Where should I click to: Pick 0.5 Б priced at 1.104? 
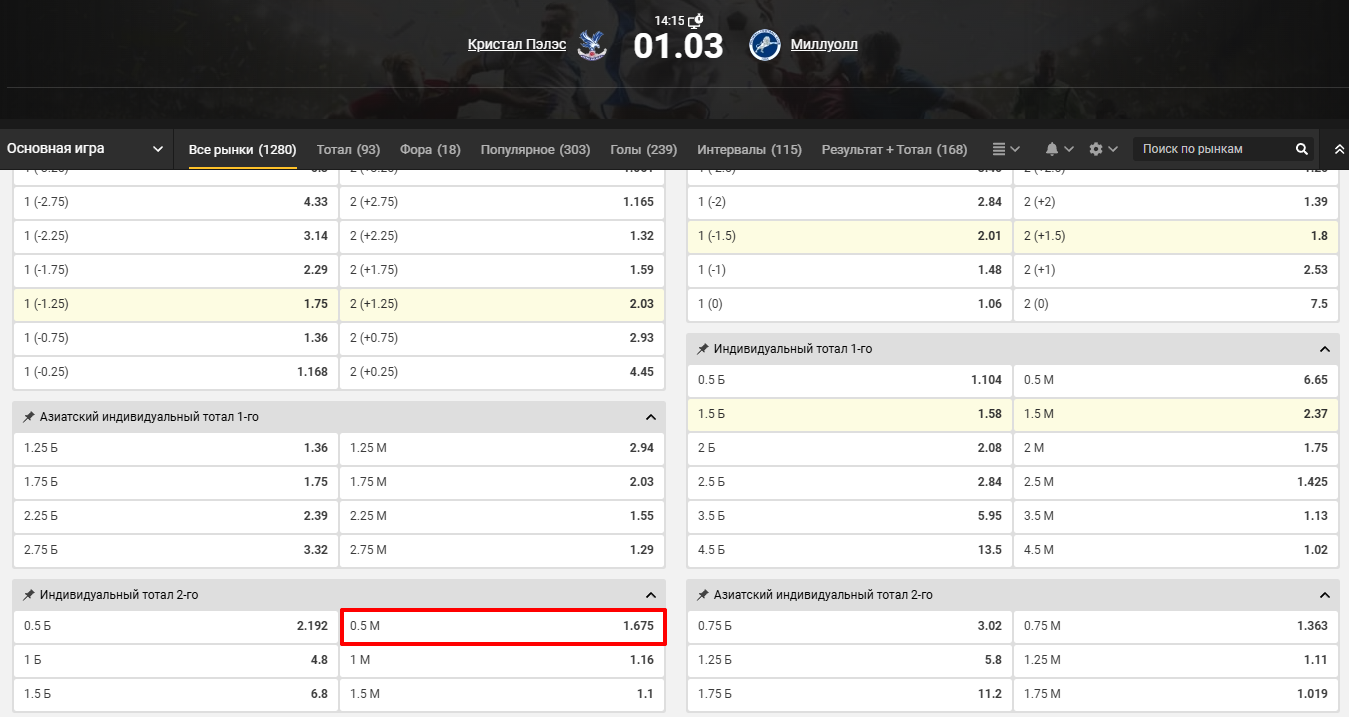tap(850, 380)
